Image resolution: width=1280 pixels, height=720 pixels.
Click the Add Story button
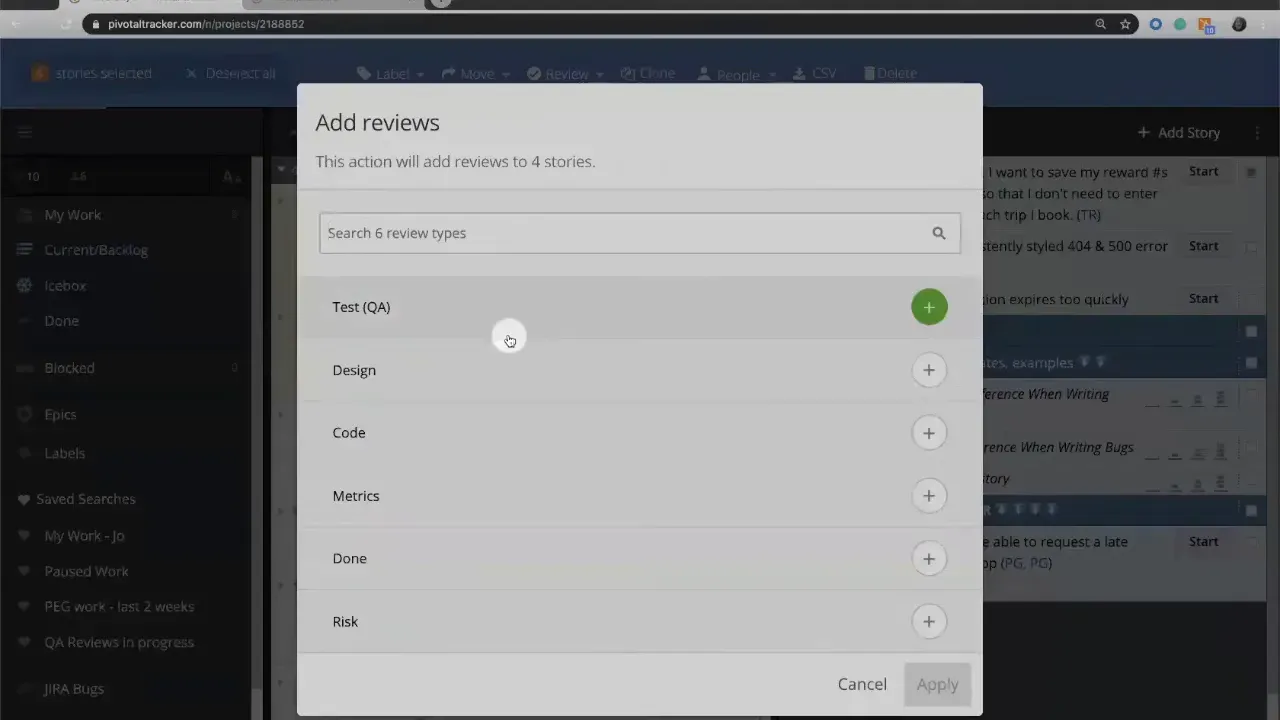tap(1179, 132)
